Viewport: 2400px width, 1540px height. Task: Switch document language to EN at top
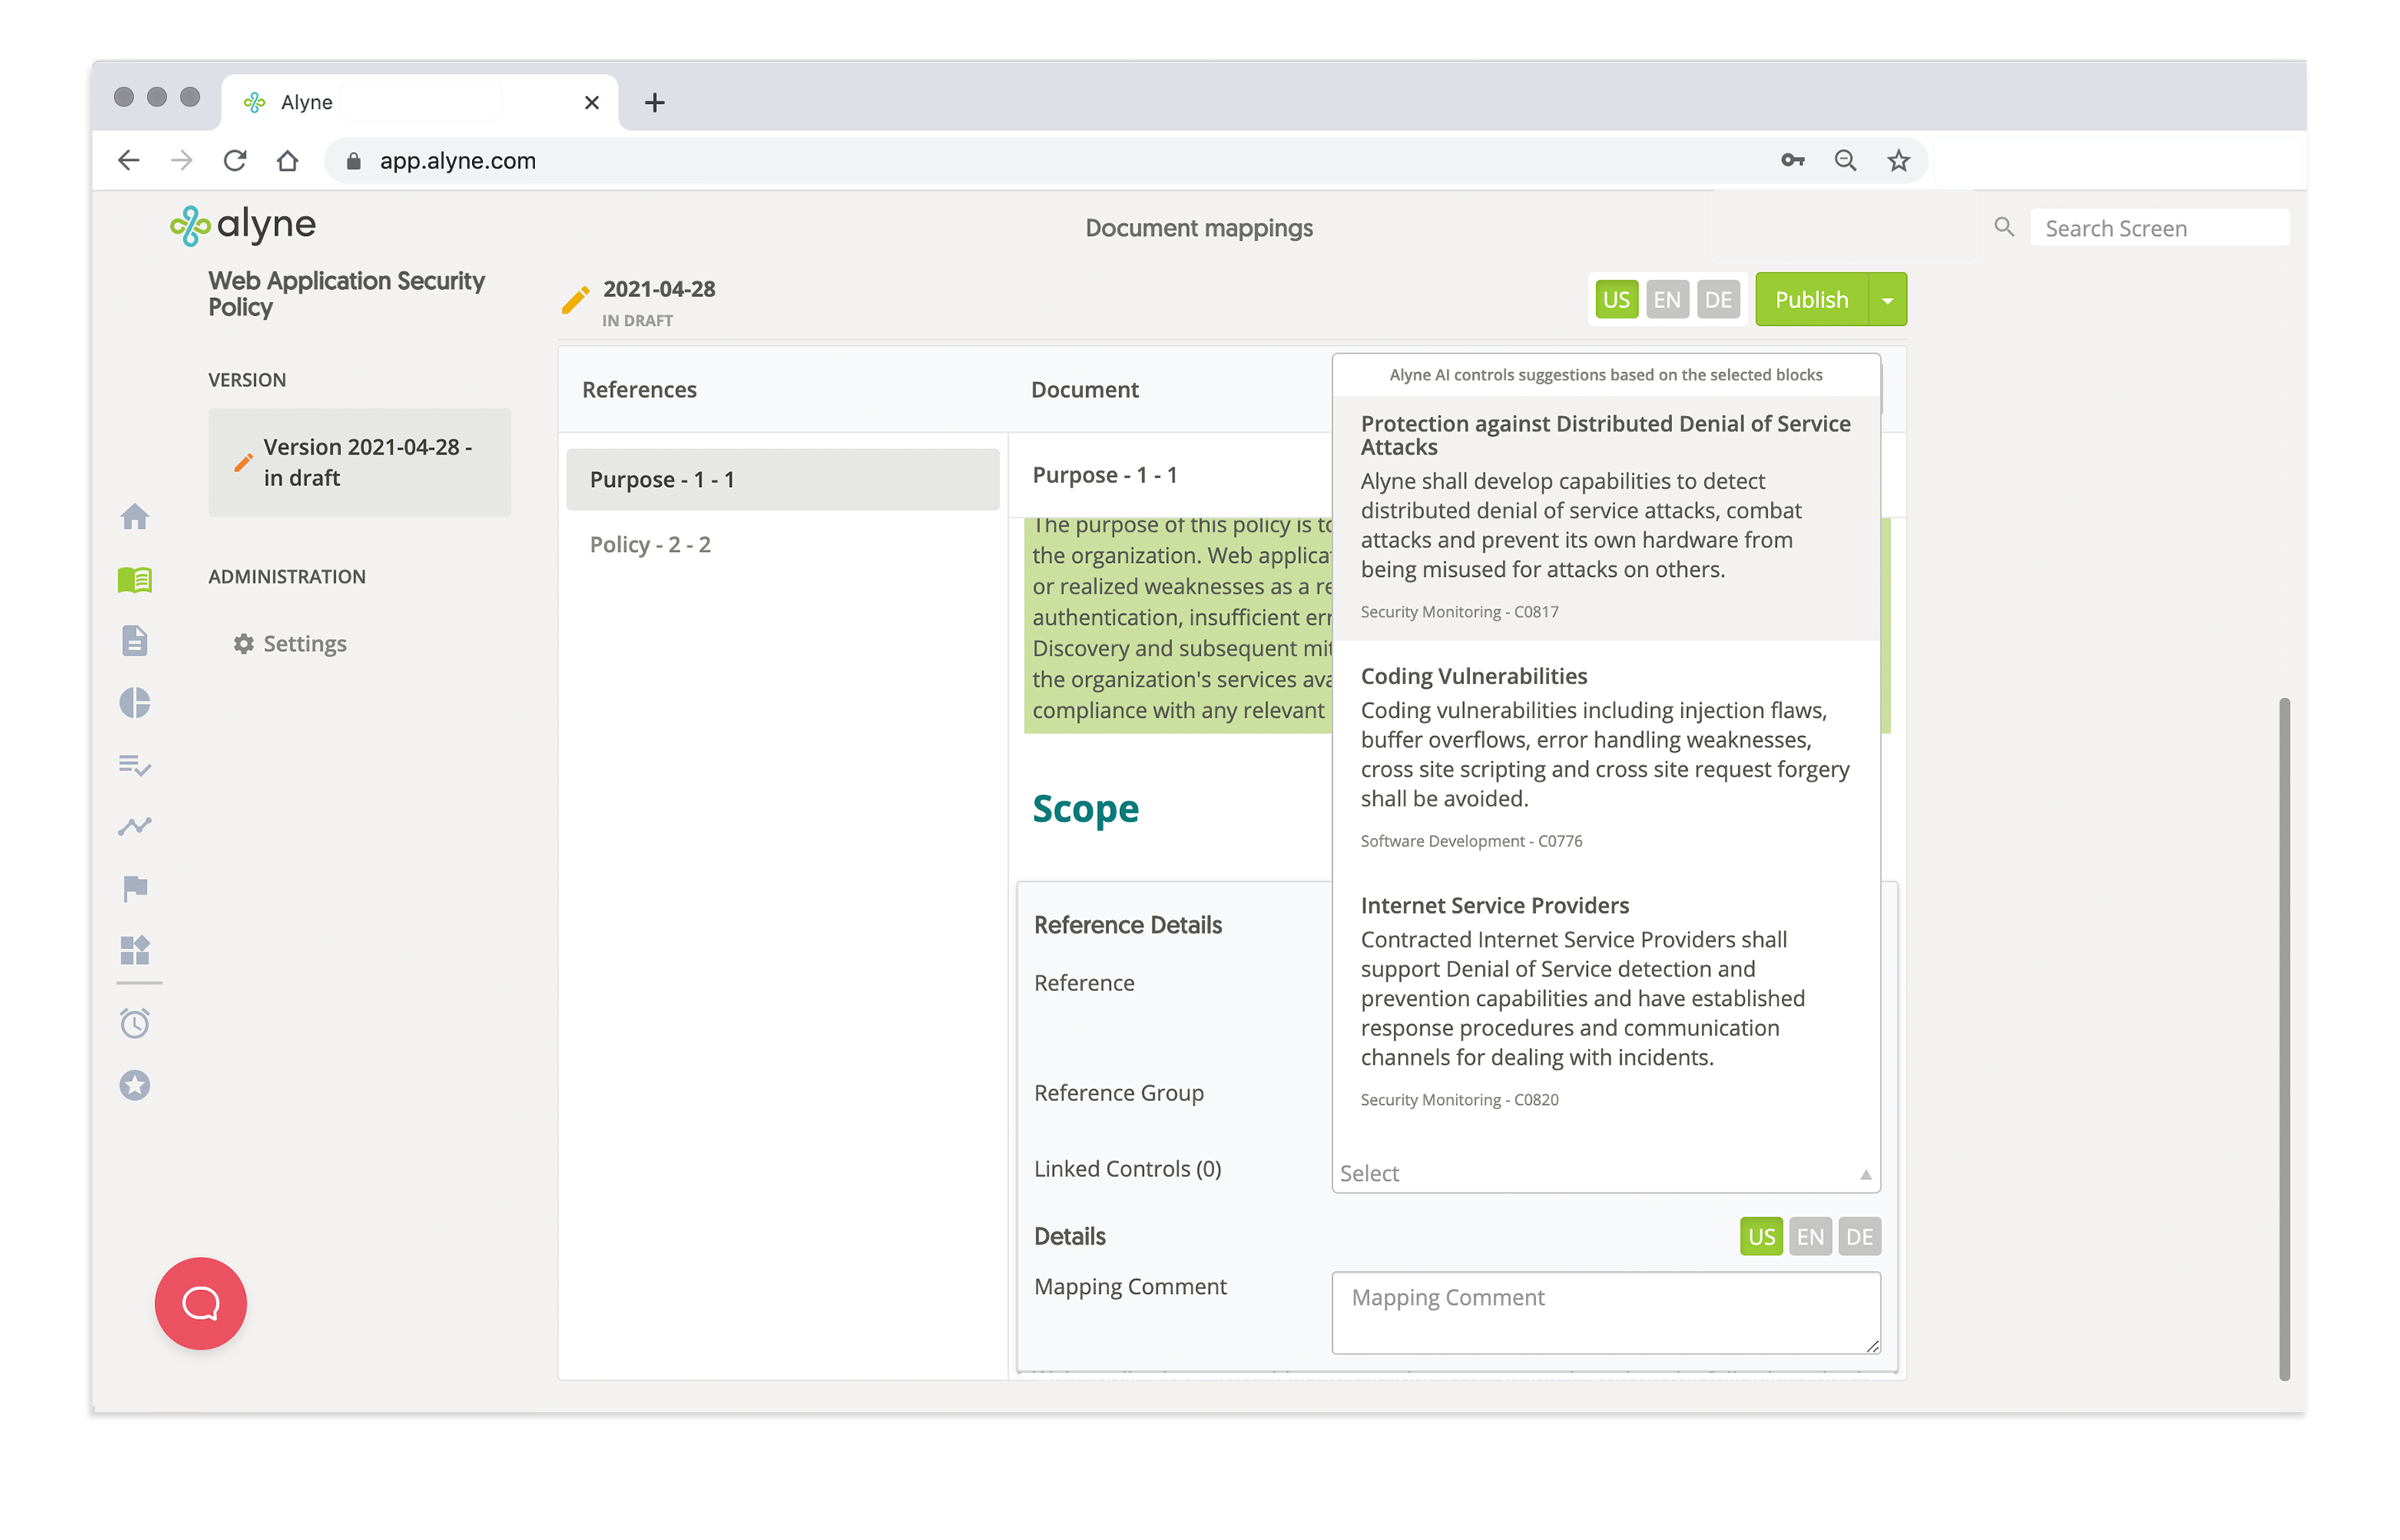pyautogui.click(x=1666, y=300)
